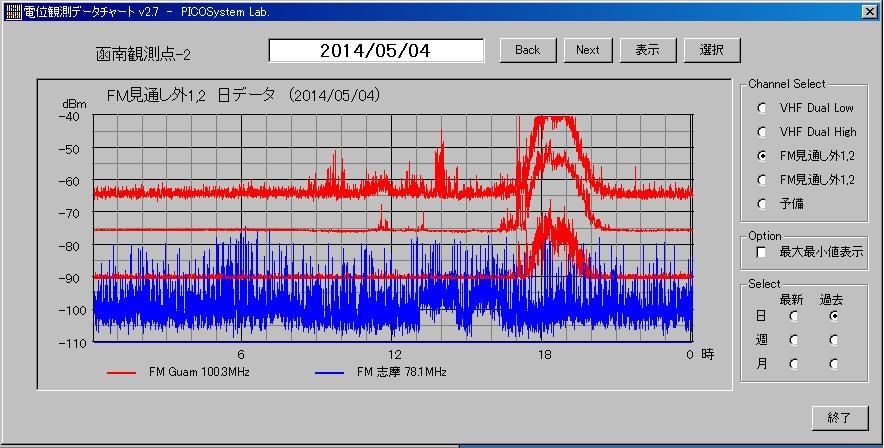Click the 終了 button to exit
This screenshot has width=884, height=448.
tap(840, 417)
